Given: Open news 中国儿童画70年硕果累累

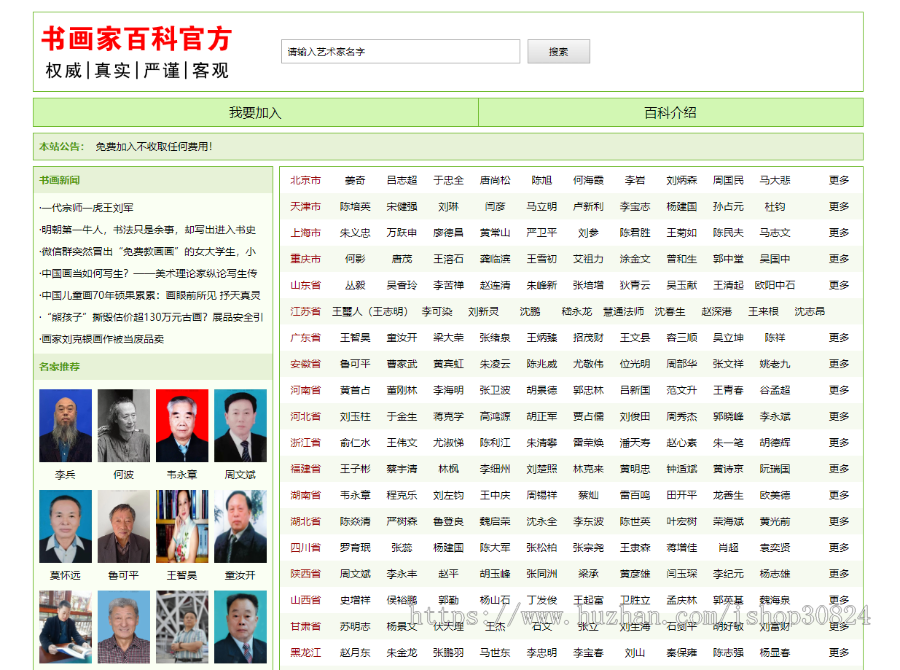Looking at the screenshot, I should point(149,295).
